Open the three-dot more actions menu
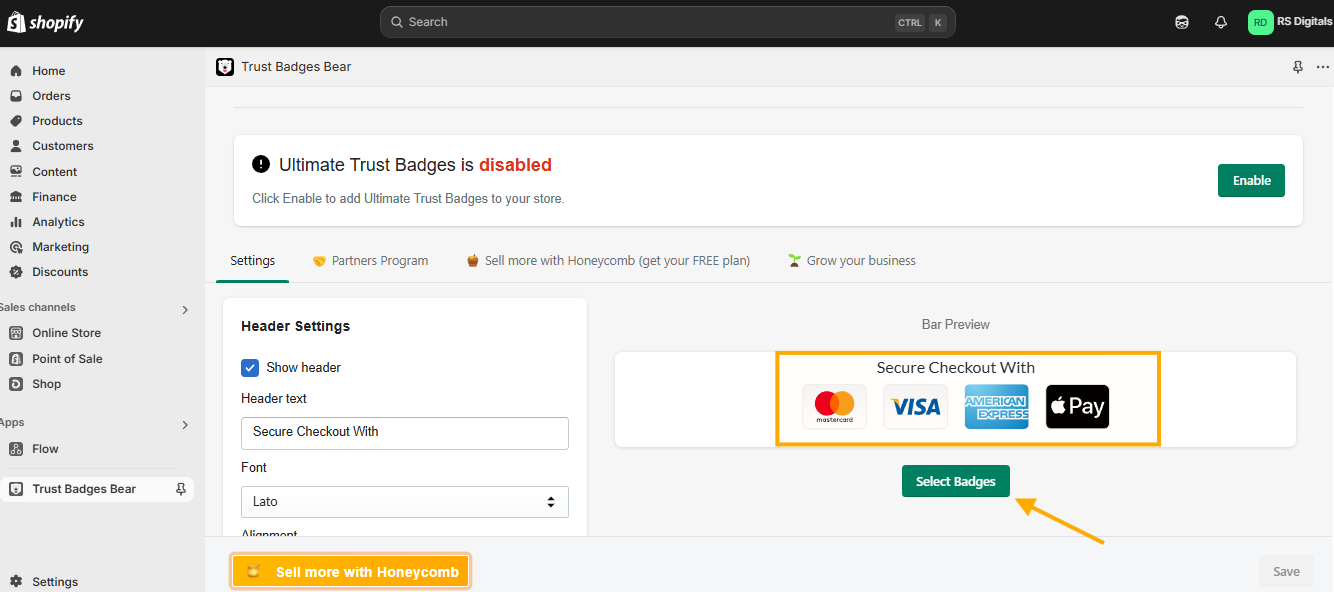 pos(1322,67)
